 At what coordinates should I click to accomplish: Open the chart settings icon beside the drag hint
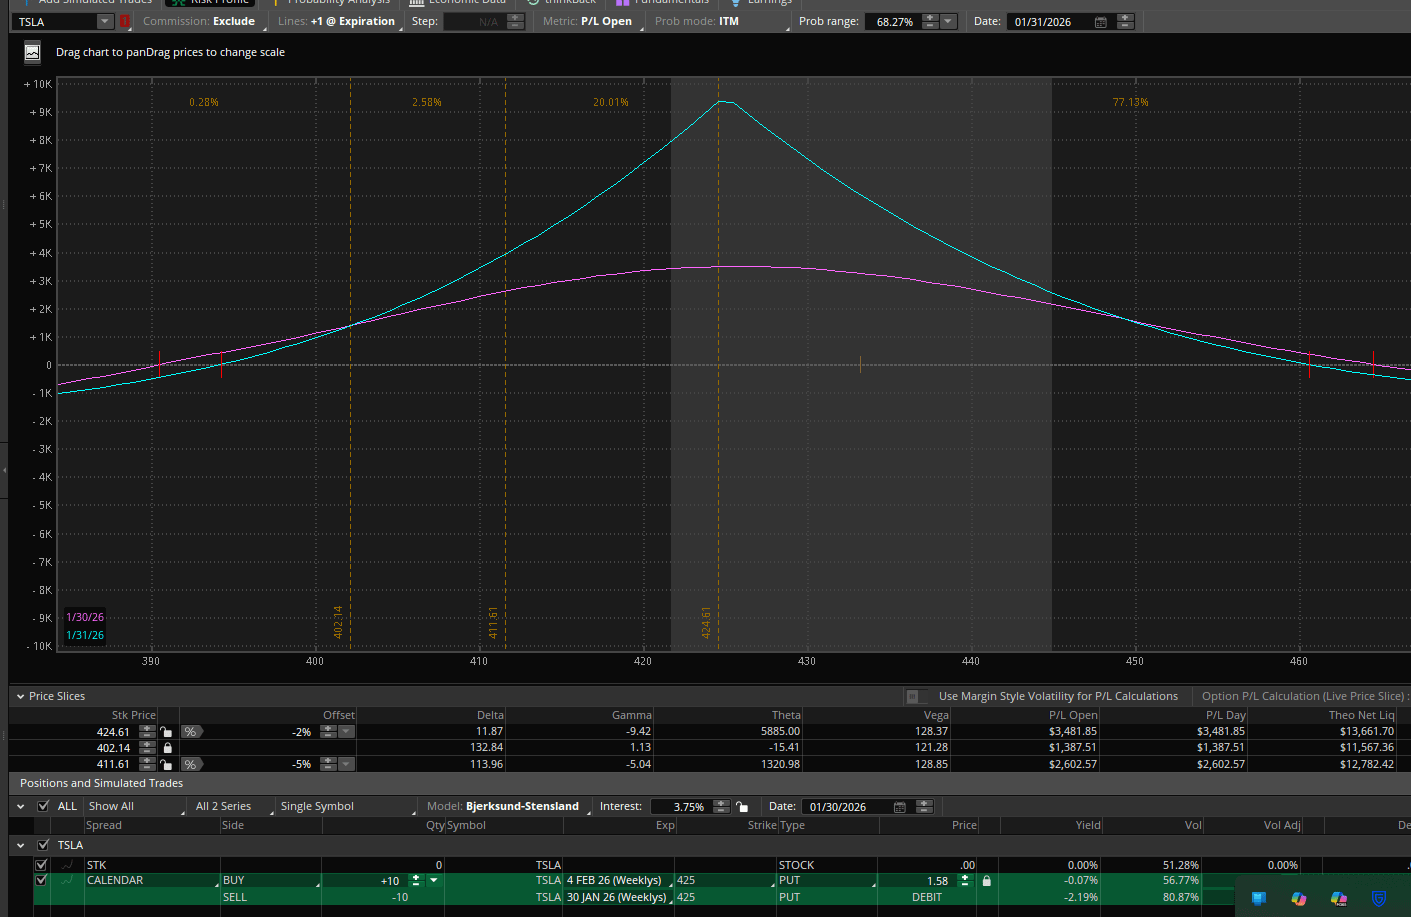32,52
